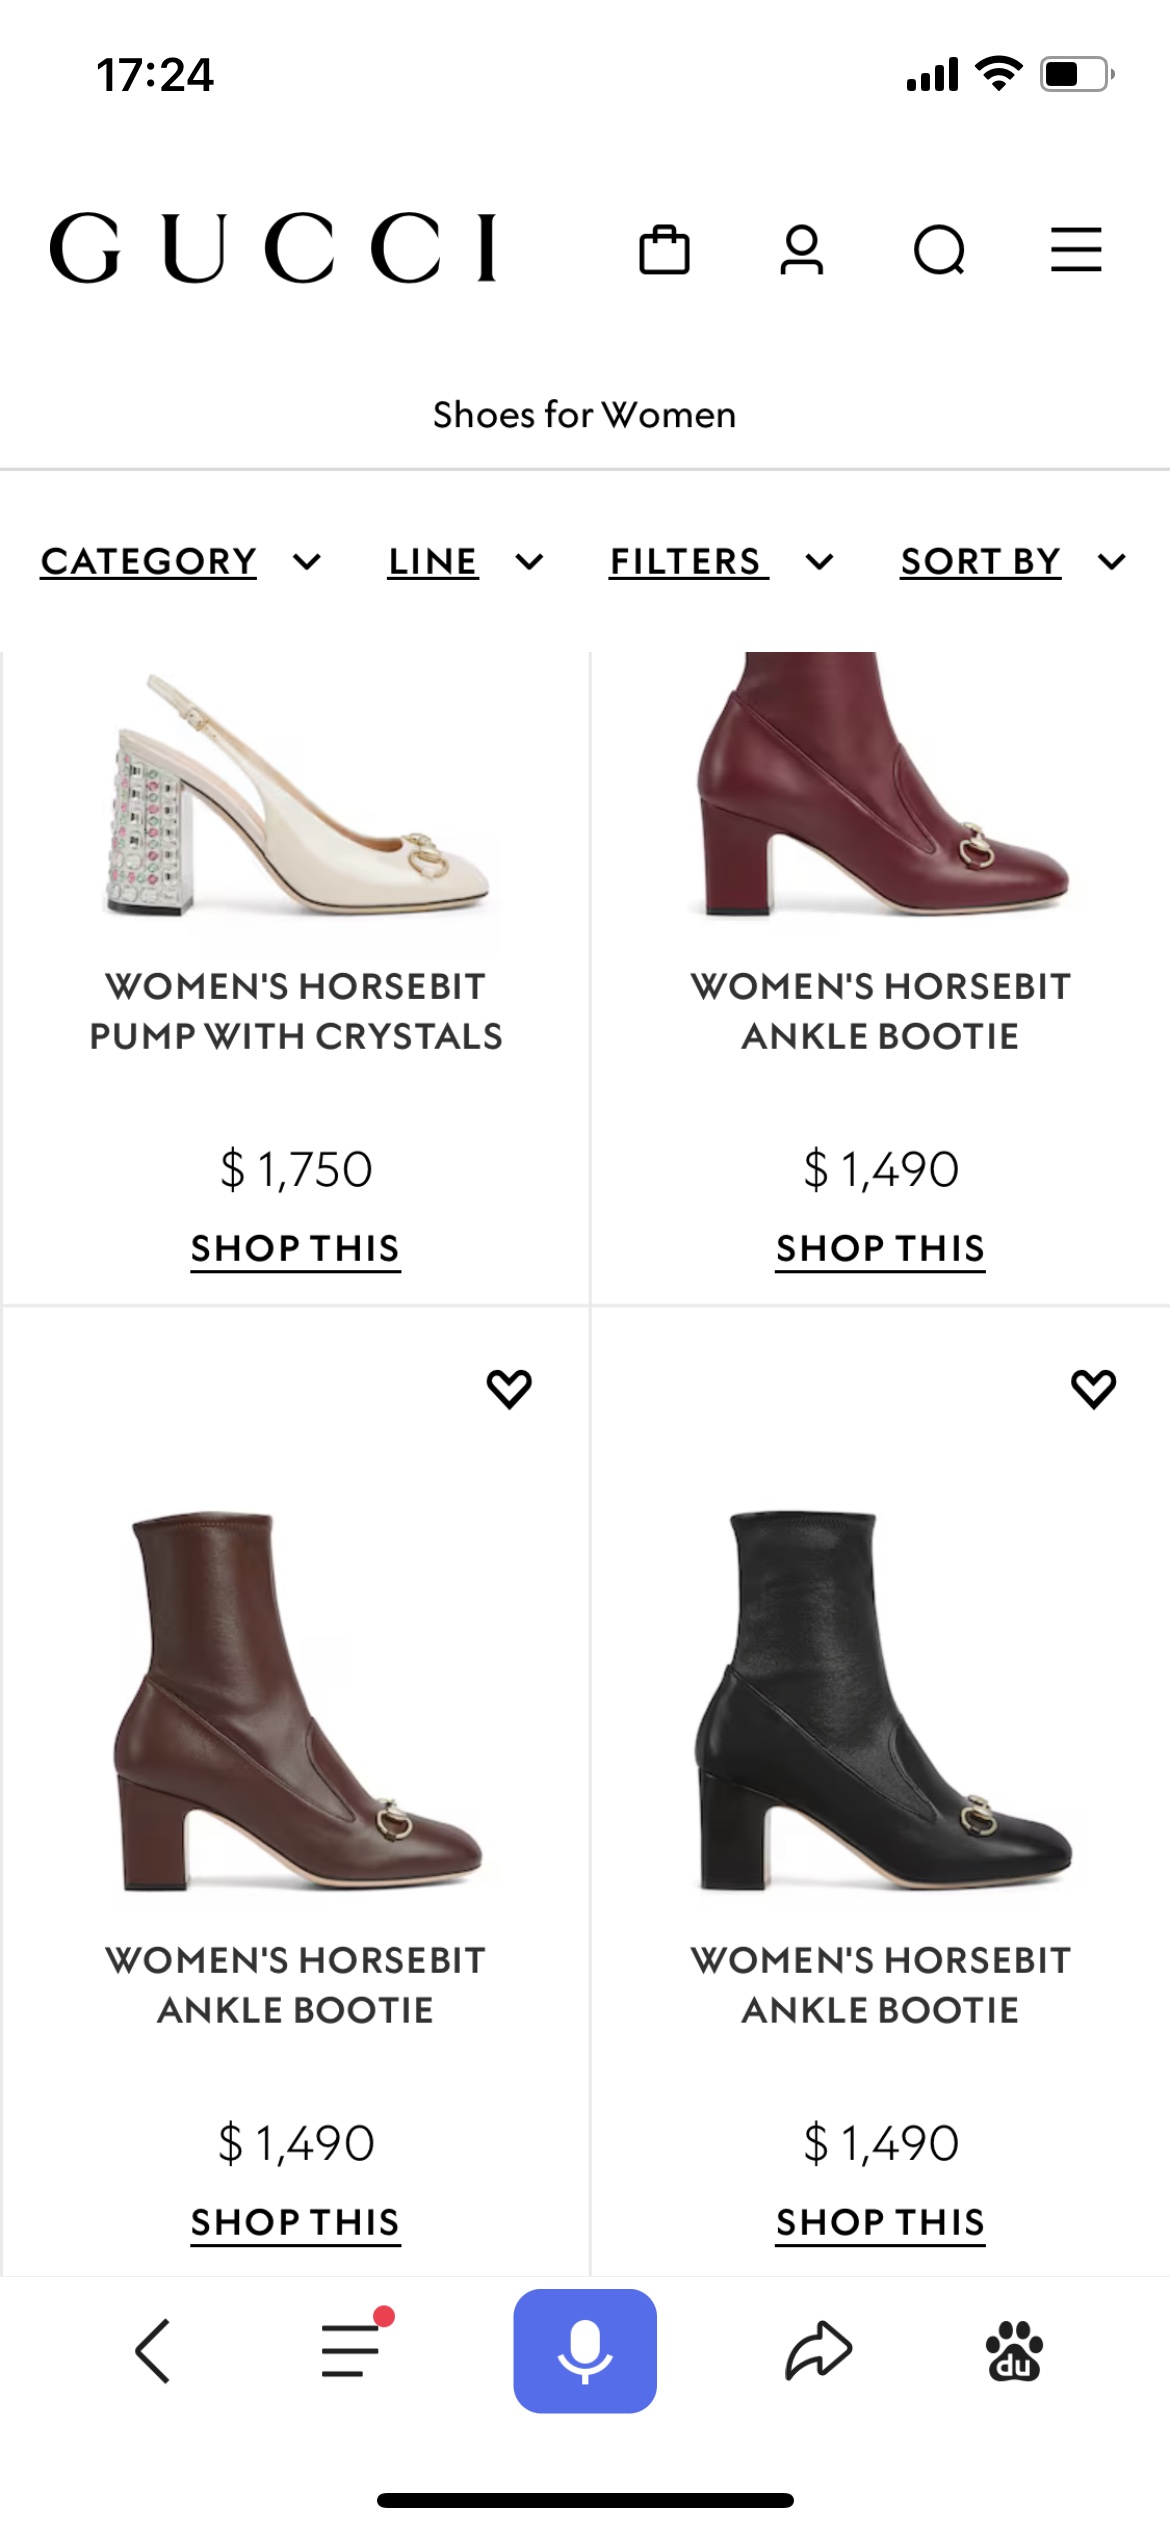Tap the search magnifier icon
Image resolution: width=1170 pixels, height=2532 pixels.
coord(939,250)
